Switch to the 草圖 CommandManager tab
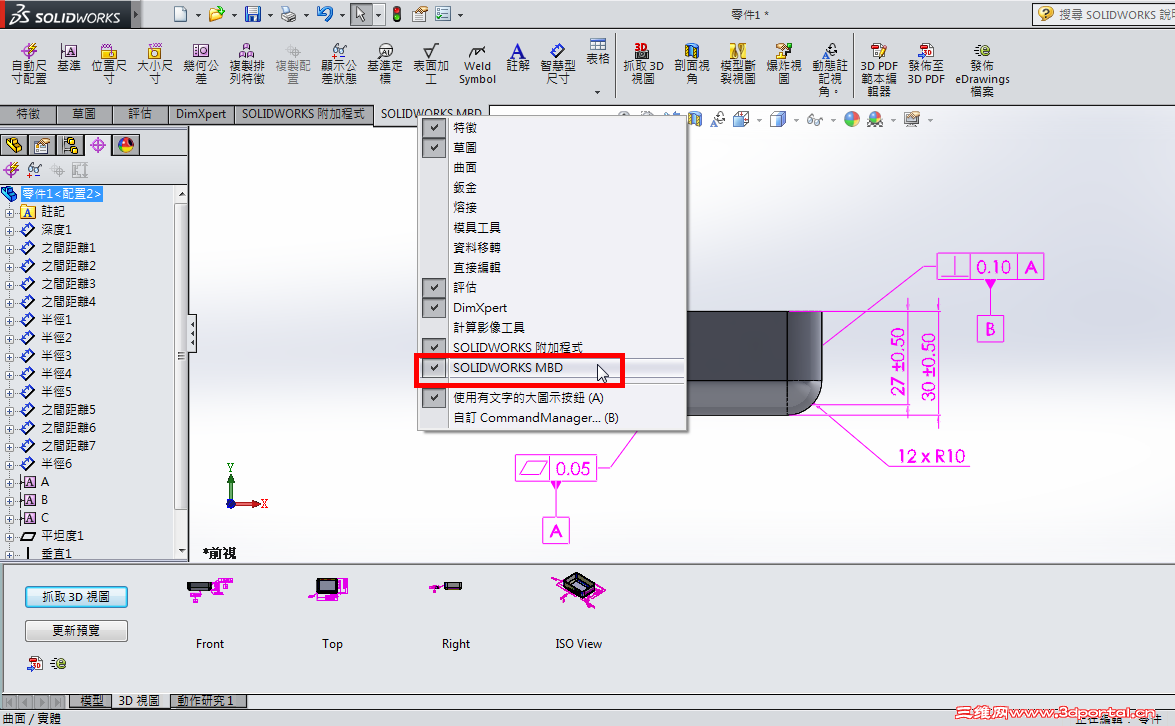Screen dimensions: 1175x726 pos(84,113)
